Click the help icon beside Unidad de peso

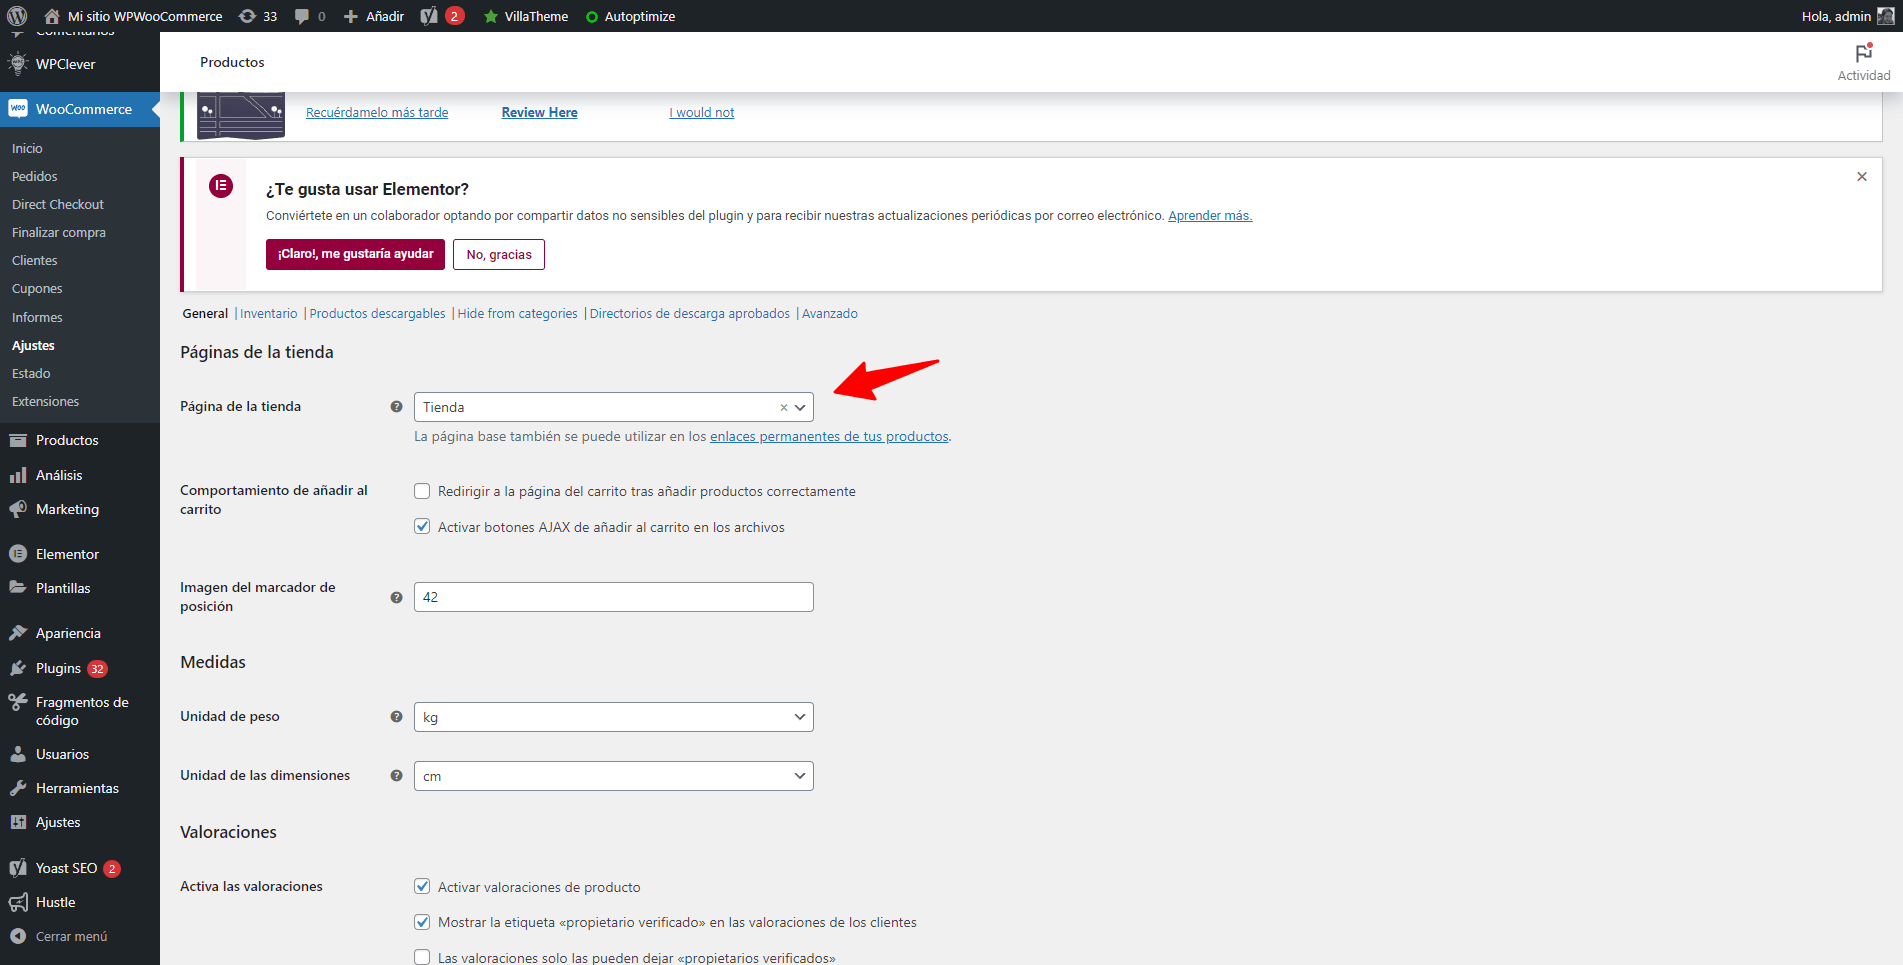pyautogui.click(x=396, y=717)
